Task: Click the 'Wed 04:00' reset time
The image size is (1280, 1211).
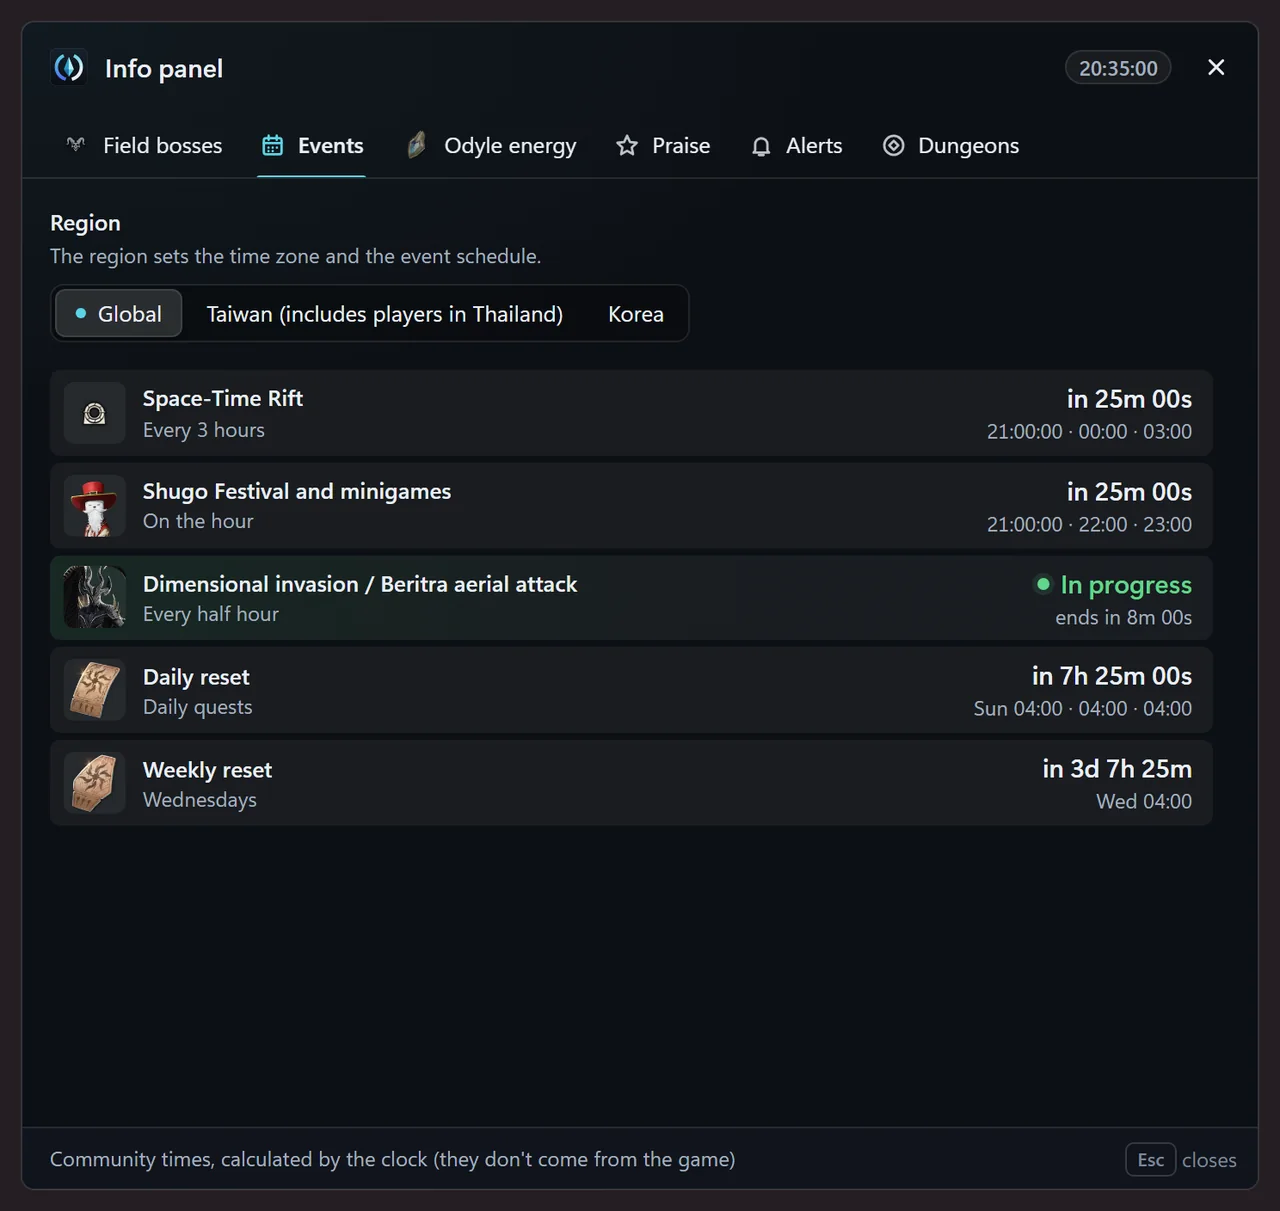Action: (x=1144, y=802)
